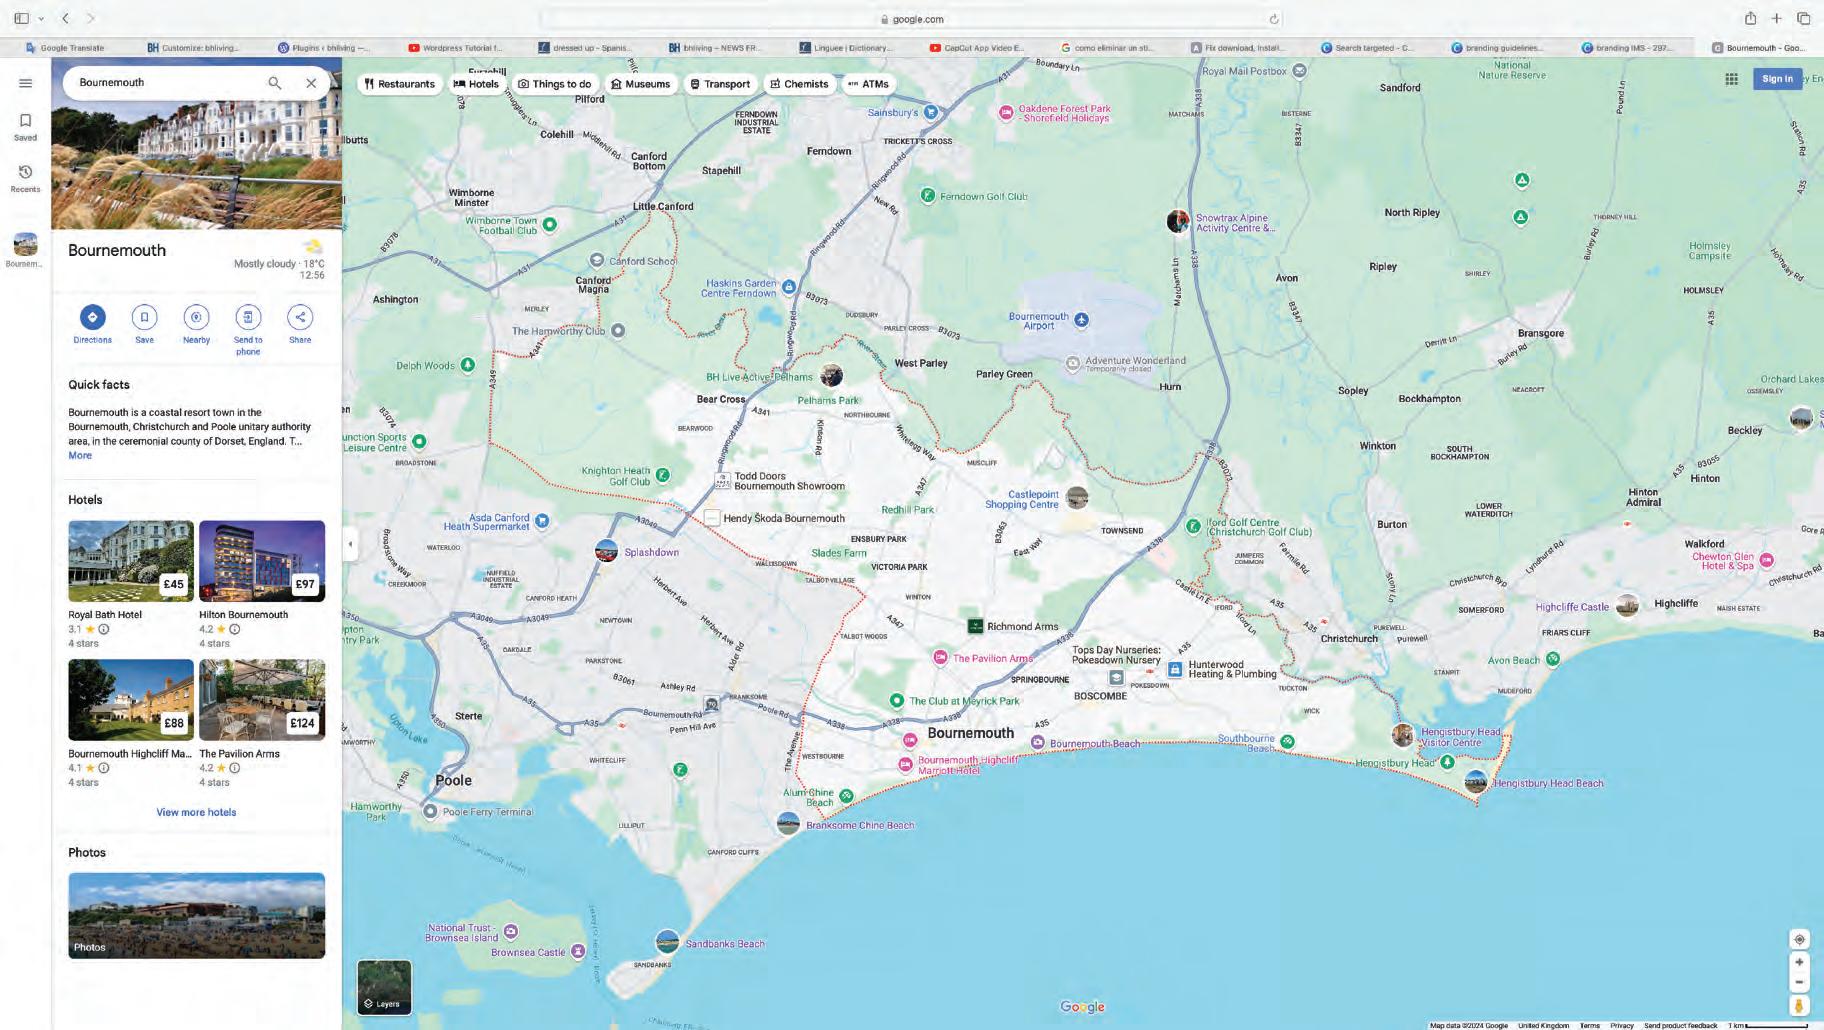Viewport: 1824px width, 1030px height.
Task: Click the Poole Ferry Terminal marker
Action: 430,811
